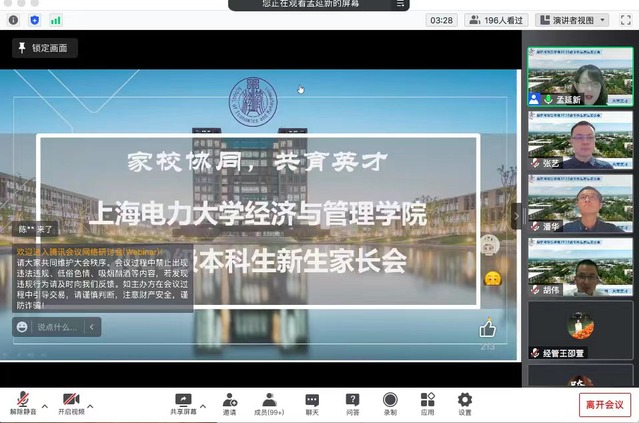The height and width of the screenshot is (423, 639).
Task: Open the chat (聊天) panel
Action: coord(312,400)
